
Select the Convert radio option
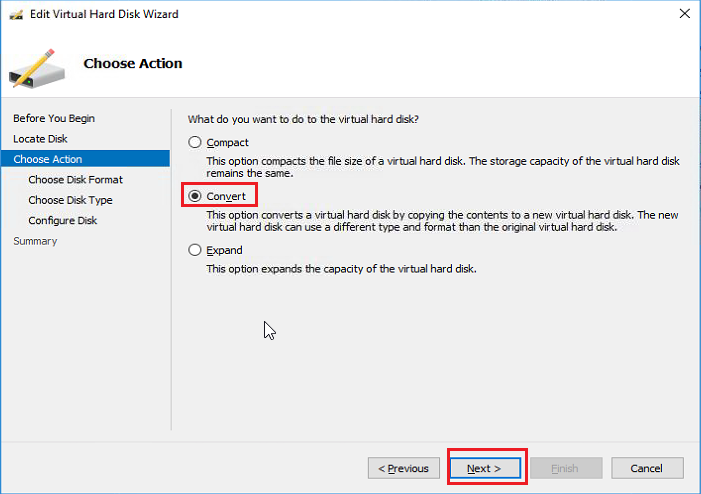point(195,196)
